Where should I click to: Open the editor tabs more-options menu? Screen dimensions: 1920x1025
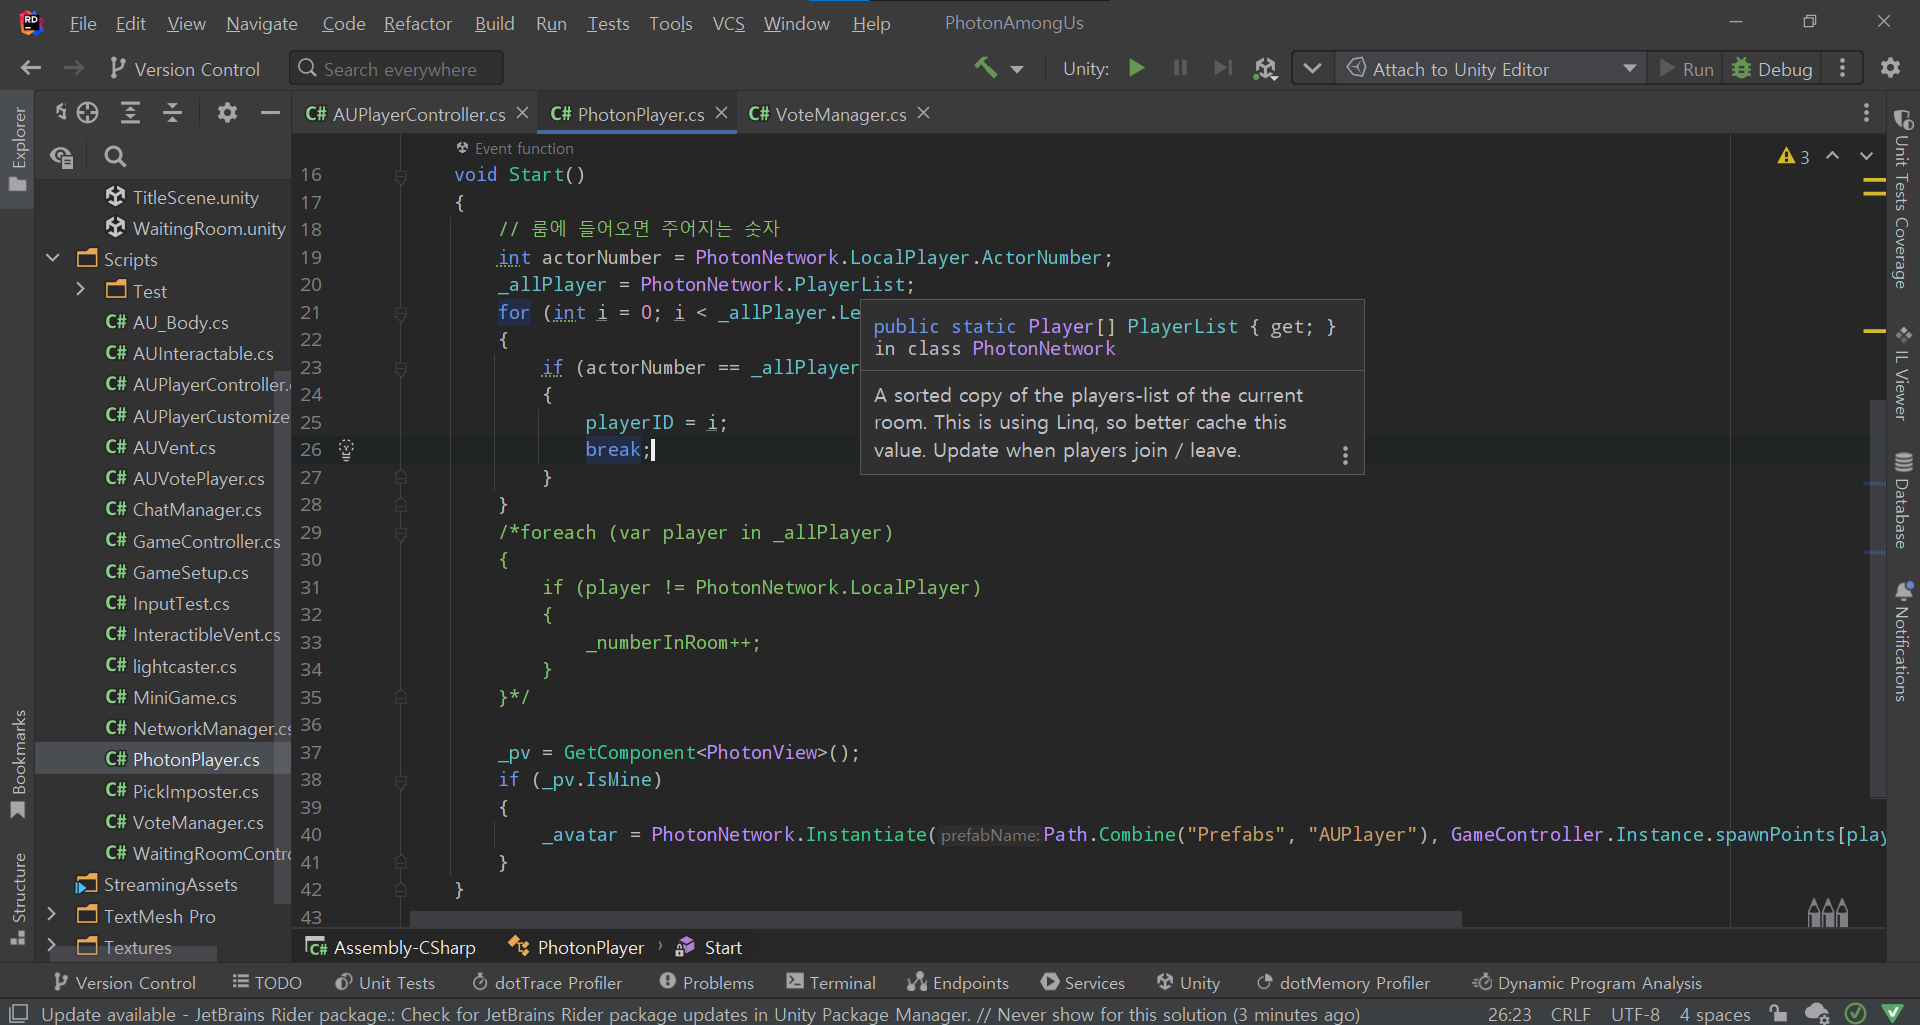pos(1866,113)
